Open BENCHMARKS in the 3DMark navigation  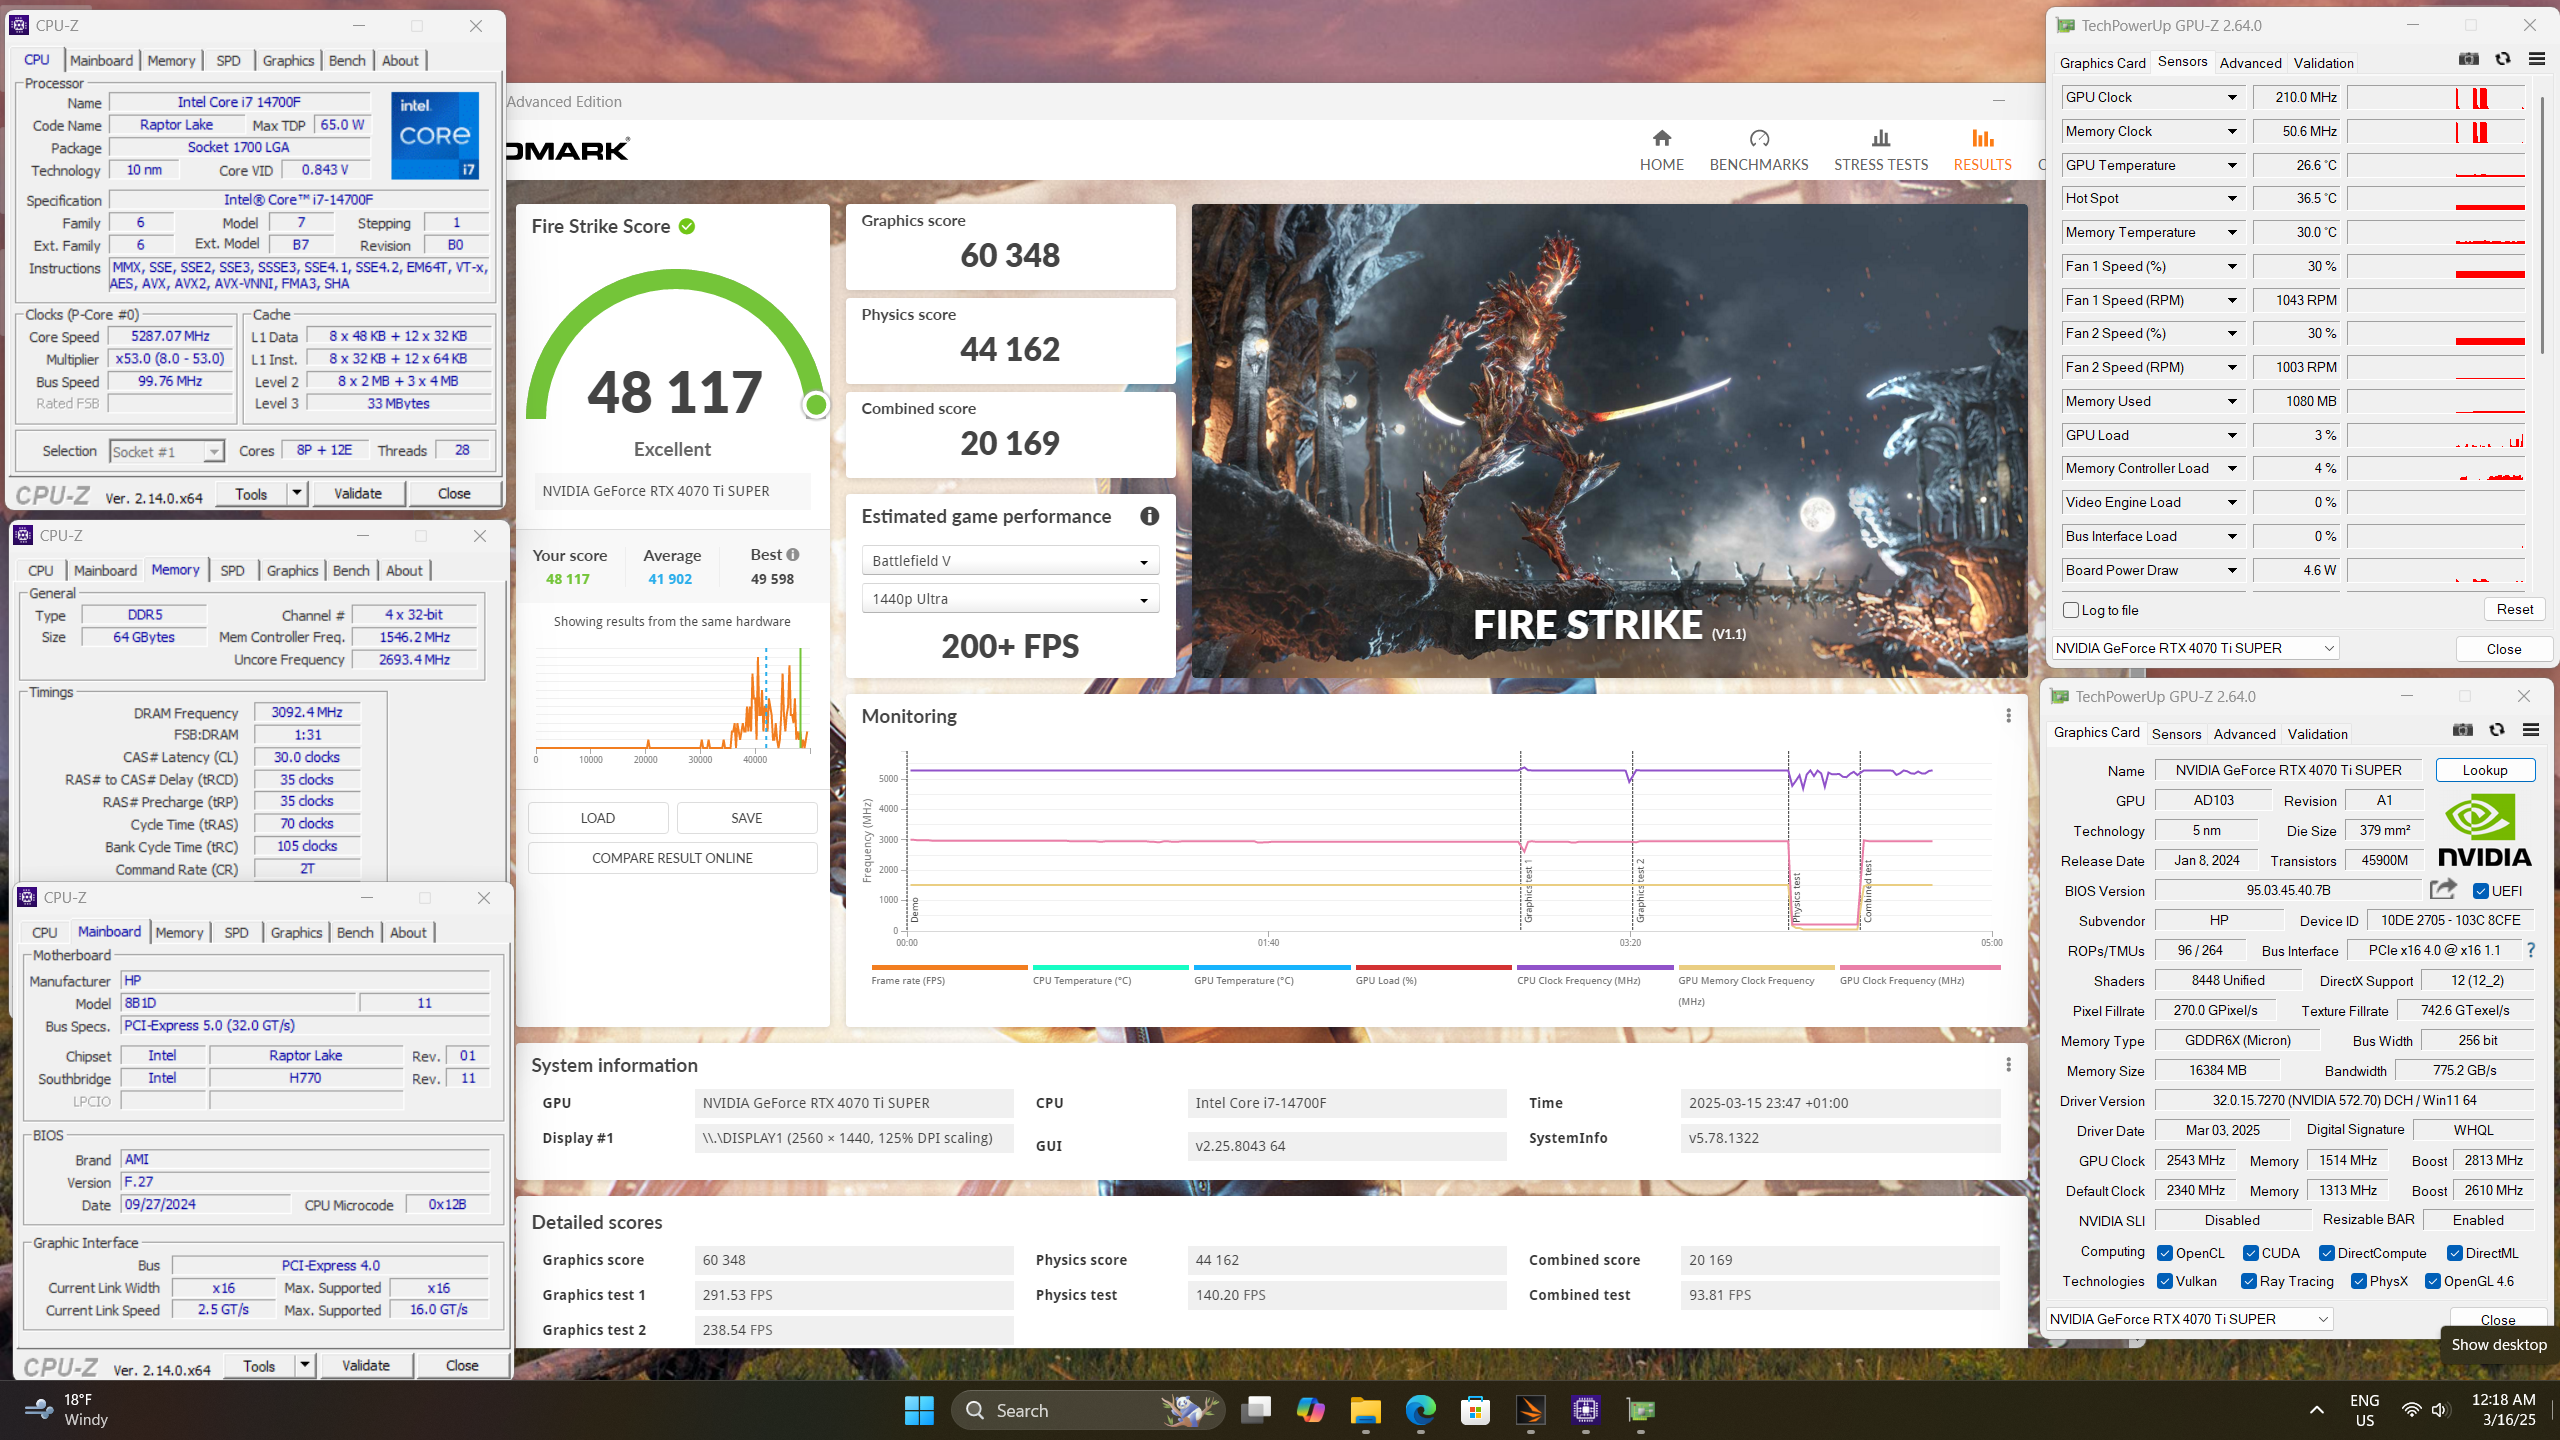(1759, 150)
